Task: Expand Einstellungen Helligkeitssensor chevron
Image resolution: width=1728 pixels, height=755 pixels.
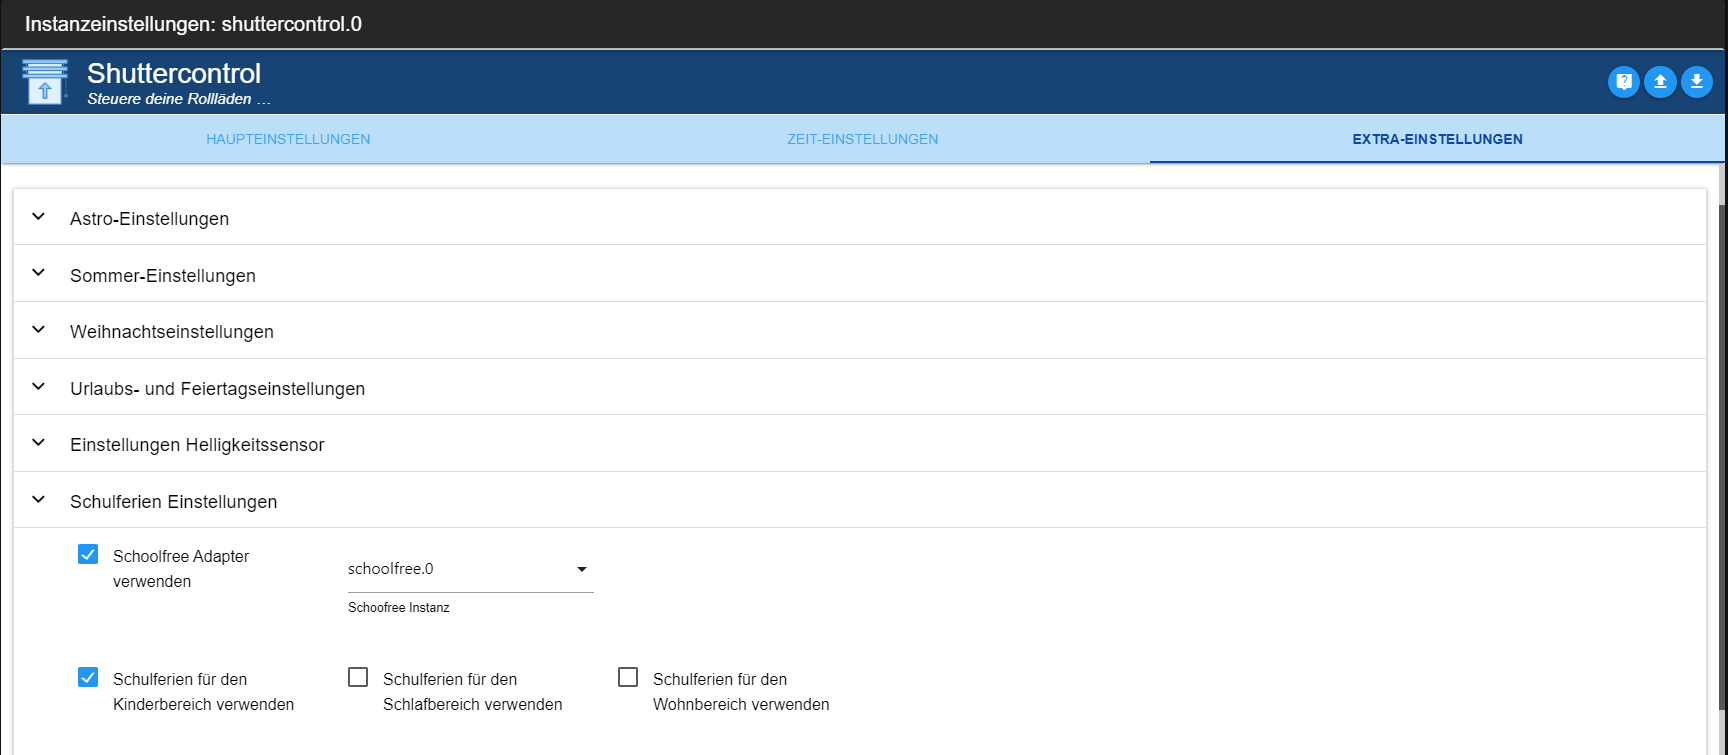Action: (38, 443)
